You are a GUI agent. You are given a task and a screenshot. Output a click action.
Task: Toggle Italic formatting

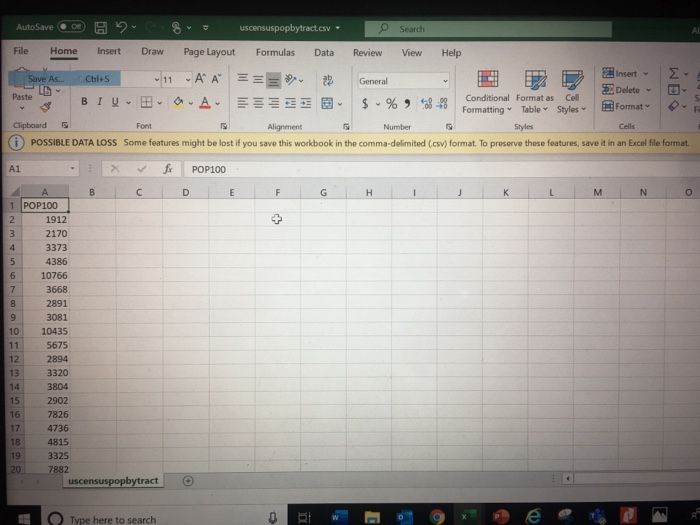[100, 101]
